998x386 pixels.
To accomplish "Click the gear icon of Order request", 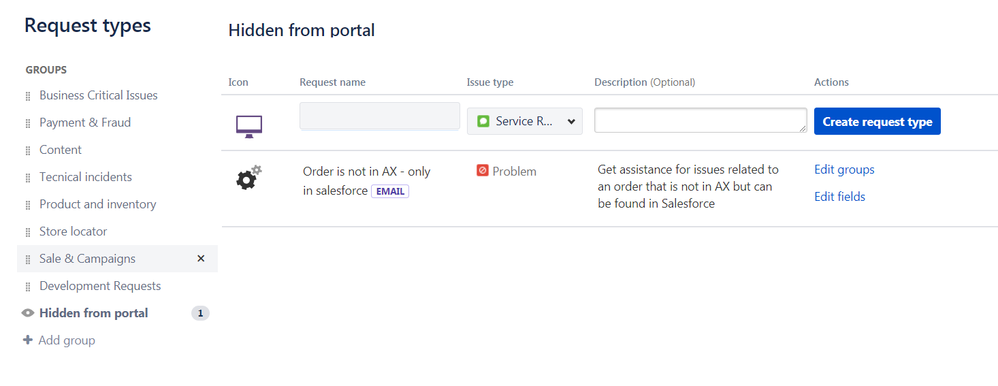I will [249, 178].
